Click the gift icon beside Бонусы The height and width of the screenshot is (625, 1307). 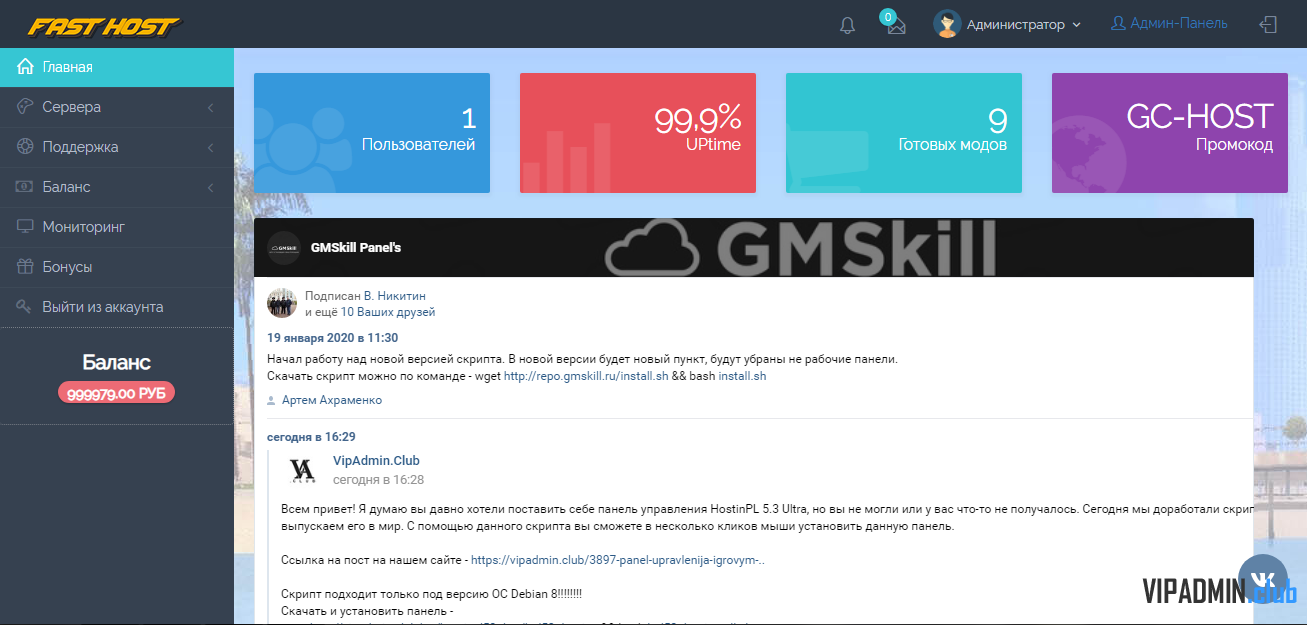(x=26, y=266)
